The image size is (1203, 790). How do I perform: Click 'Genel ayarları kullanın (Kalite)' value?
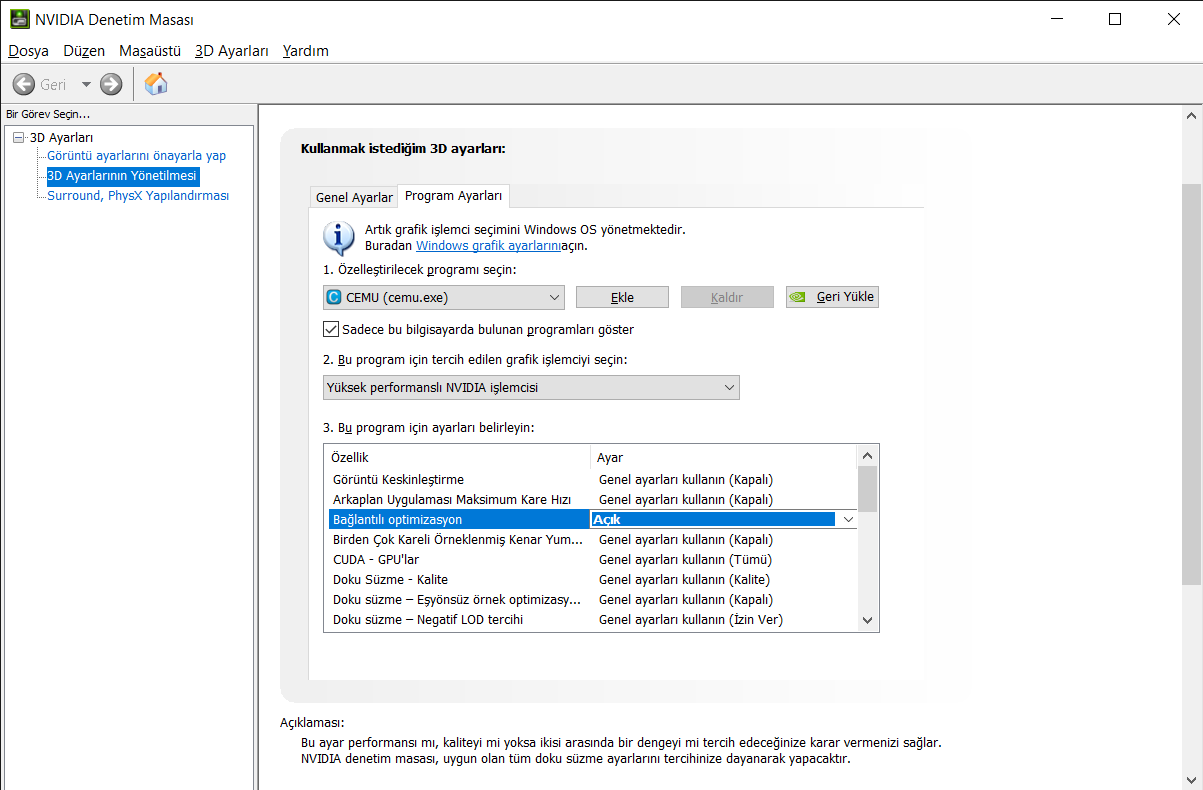(x=684, y=579)
